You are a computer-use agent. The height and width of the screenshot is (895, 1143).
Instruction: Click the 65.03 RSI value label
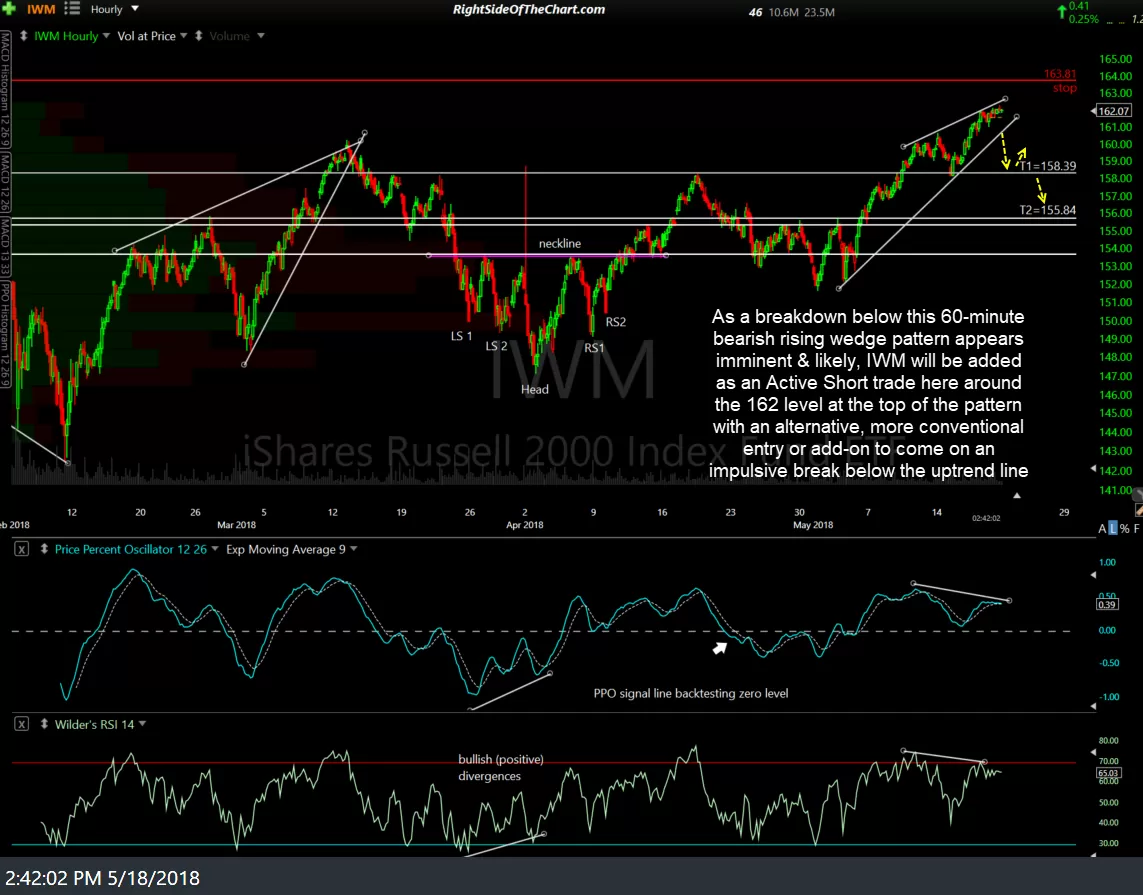click(1108, 773)
